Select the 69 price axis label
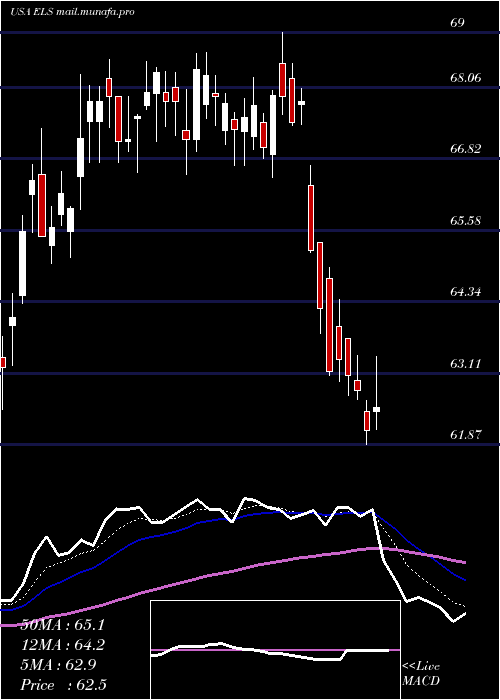The height and width of the screenshot is (700, 500). [x=458, y=23]
